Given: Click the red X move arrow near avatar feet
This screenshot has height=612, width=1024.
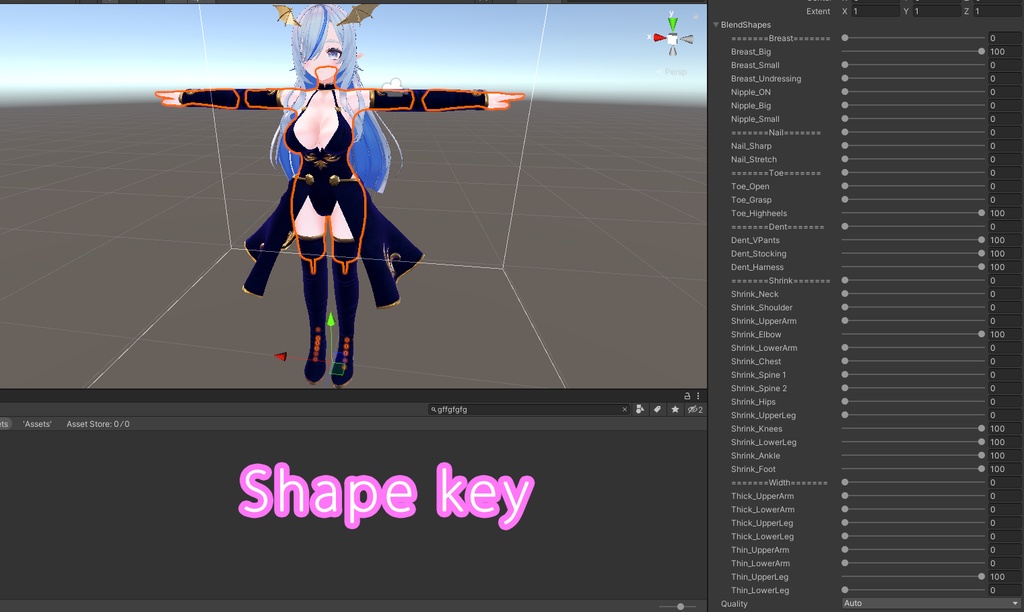Looking at the screenshot, I should [x=281, y=356].
